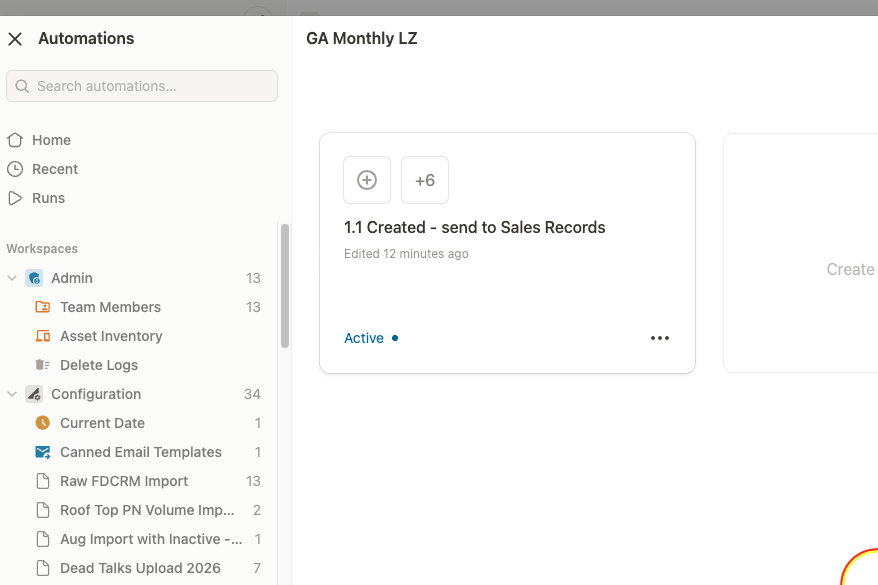878x585 pixels.
Task: Select Dead Talks Upload 2026
Action: pyautogui.click(x=140, y=568)
